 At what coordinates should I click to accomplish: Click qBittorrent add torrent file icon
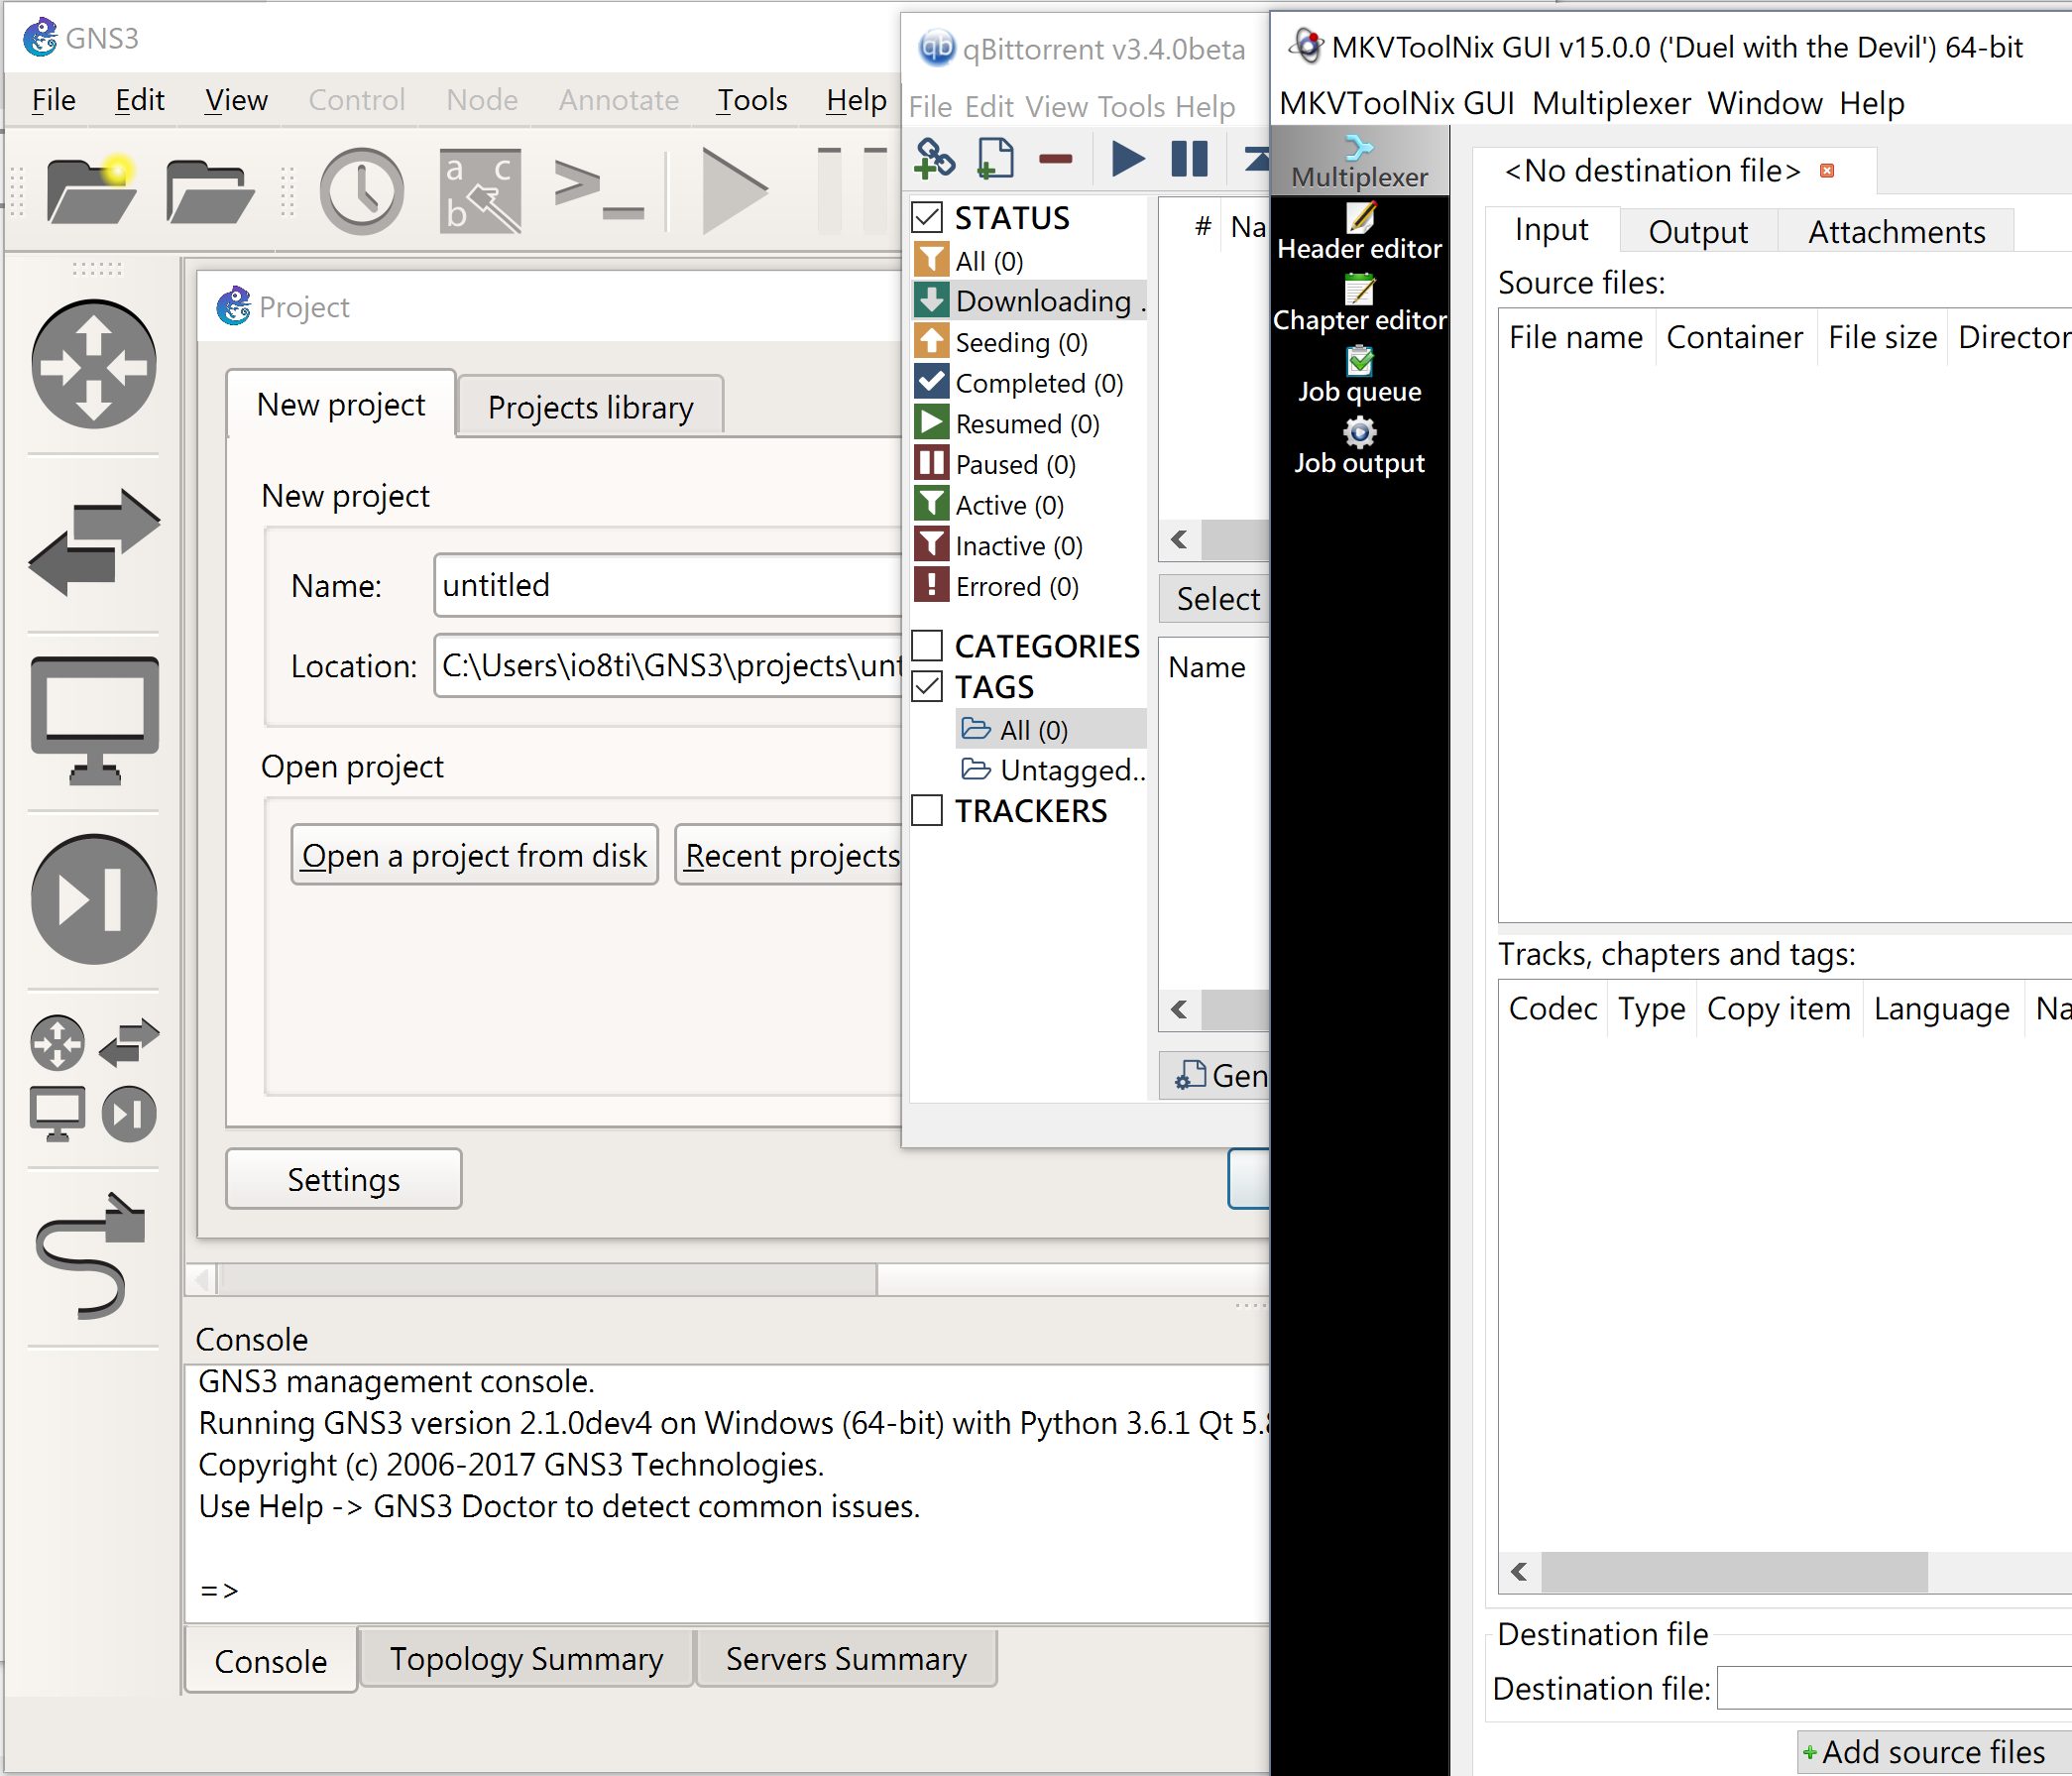994,158
